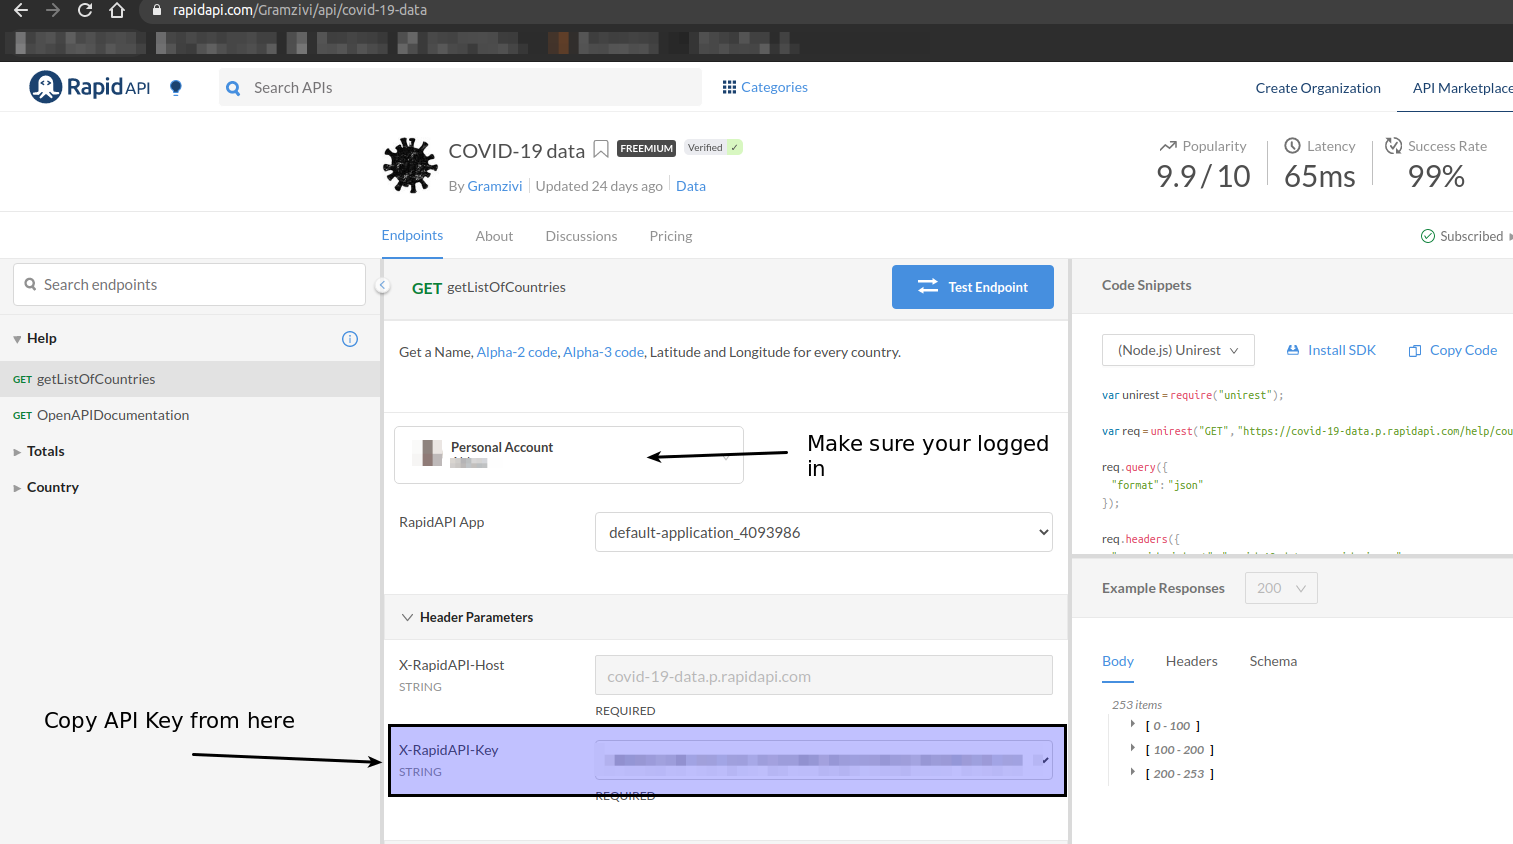Open the Categories grid menu
Image resolution: width=1513 pixels, height=844 pixels.
765,87
